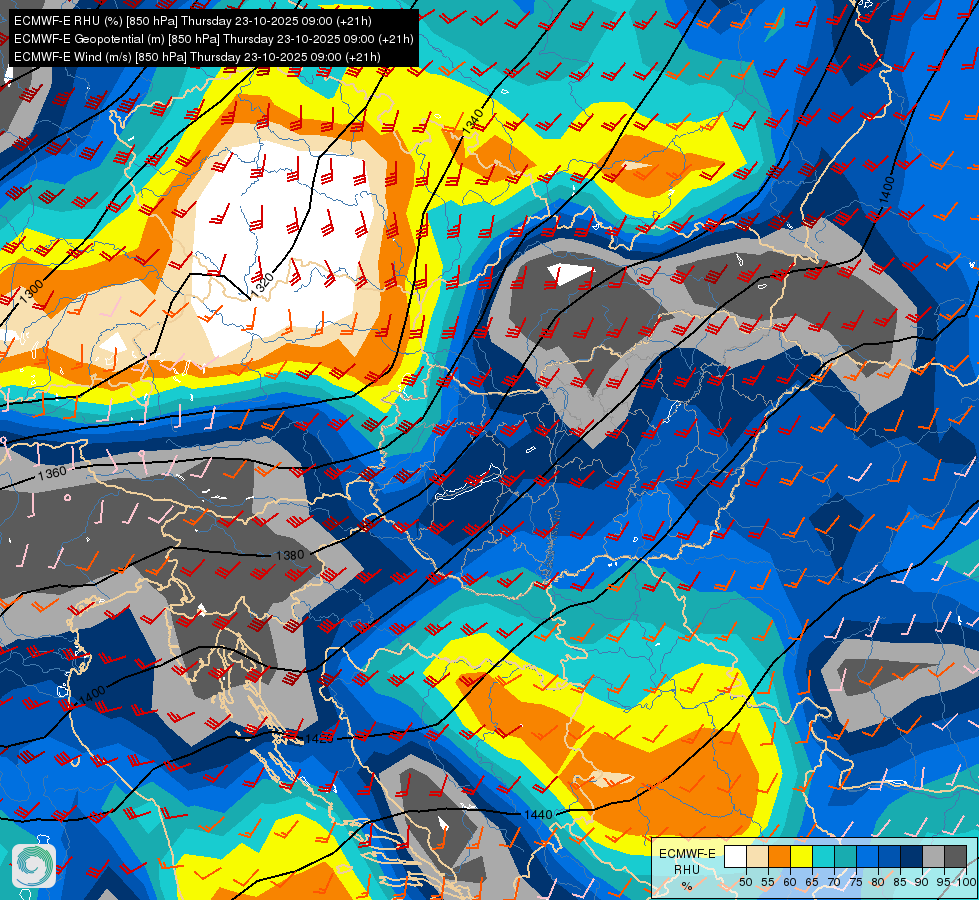Click the 1300 geopotential contour label

pyautogui.click(x=31, y=292)
